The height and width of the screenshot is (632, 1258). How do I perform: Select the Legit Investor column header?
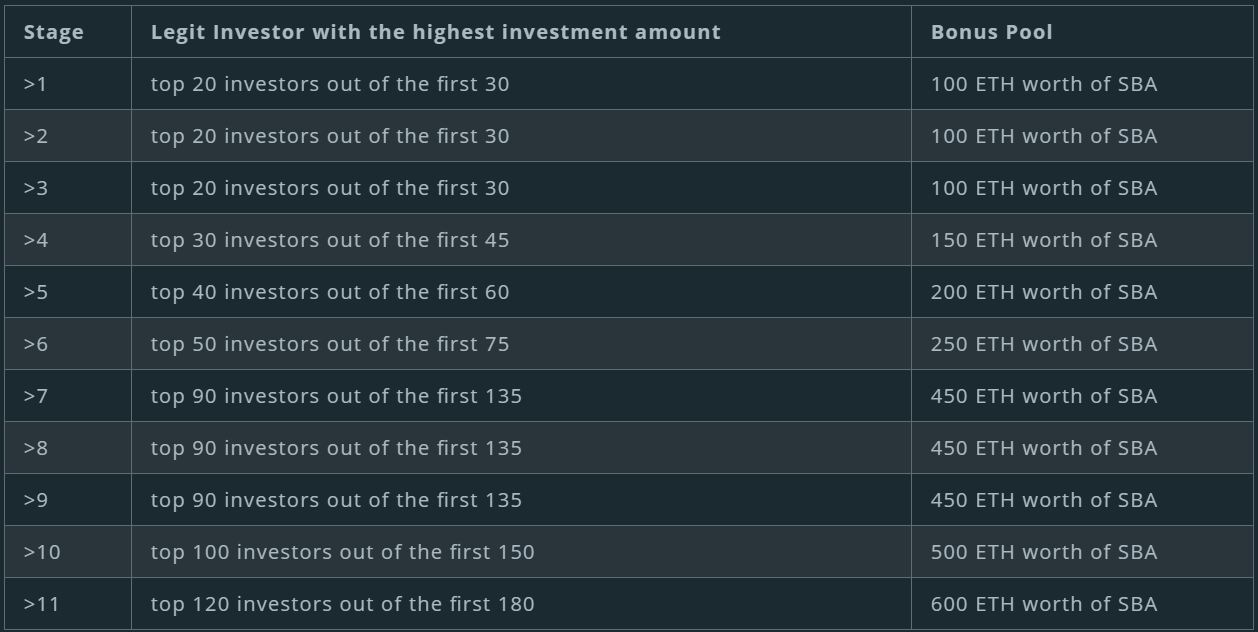coord(521,32)
